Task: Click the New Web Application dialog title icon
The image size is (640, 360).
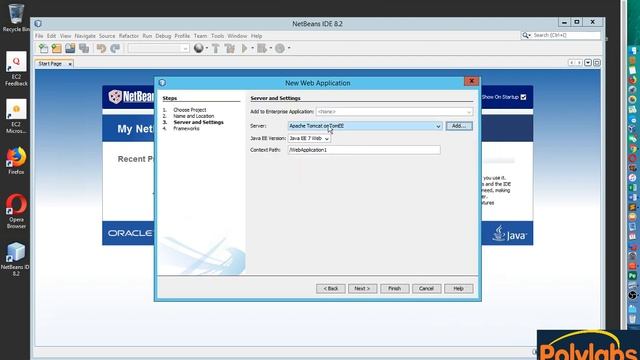Action: click(x=162, y=83)
